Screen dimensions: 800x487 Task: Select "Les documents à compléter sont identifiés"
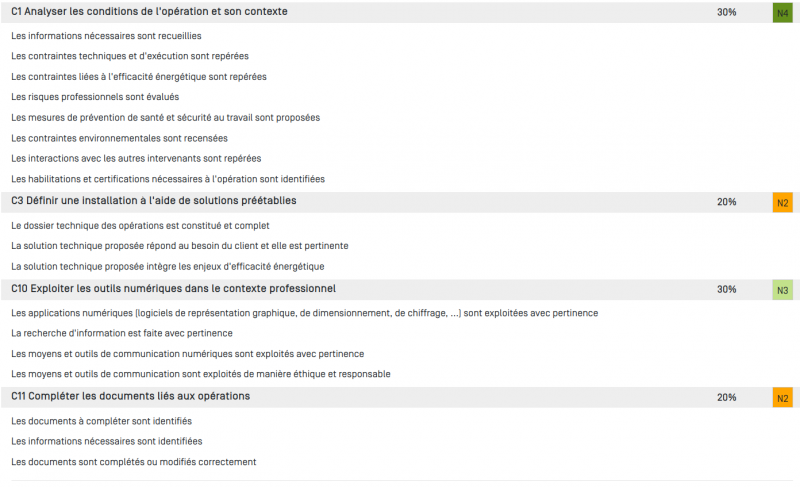(101, 421)
